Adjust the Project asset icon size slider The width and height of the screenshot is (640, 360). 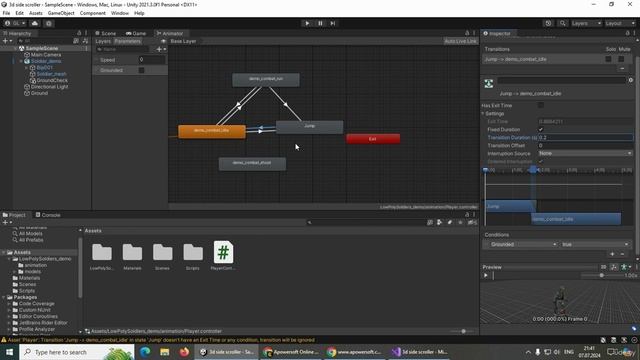tap(463, 331)
